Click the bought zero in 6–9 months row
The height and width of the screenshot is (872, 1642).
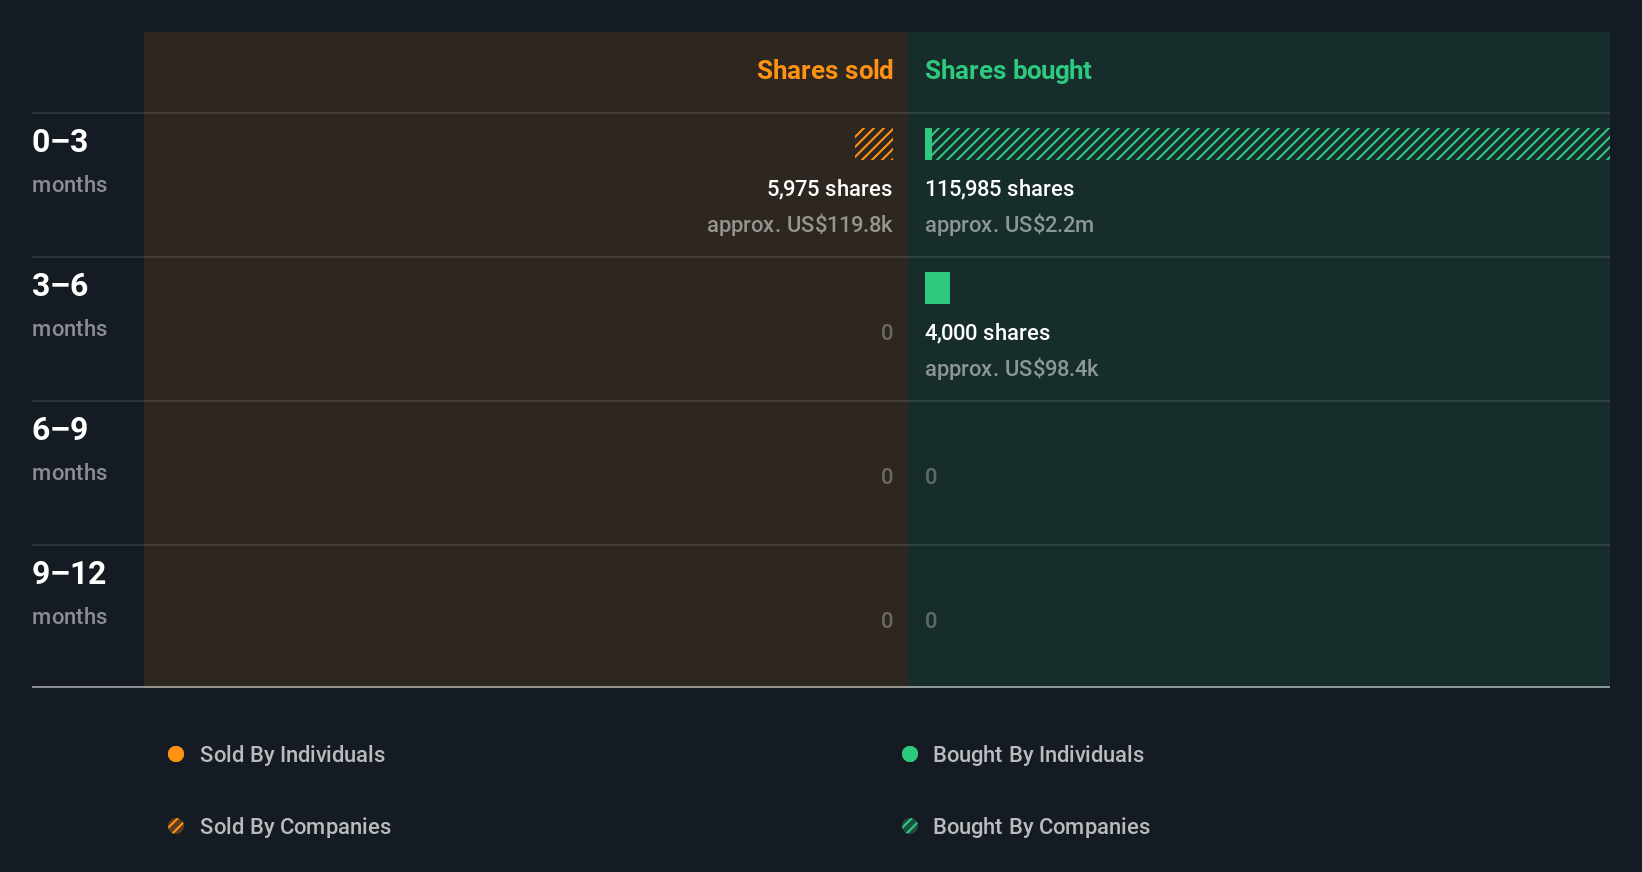point(931,476)
